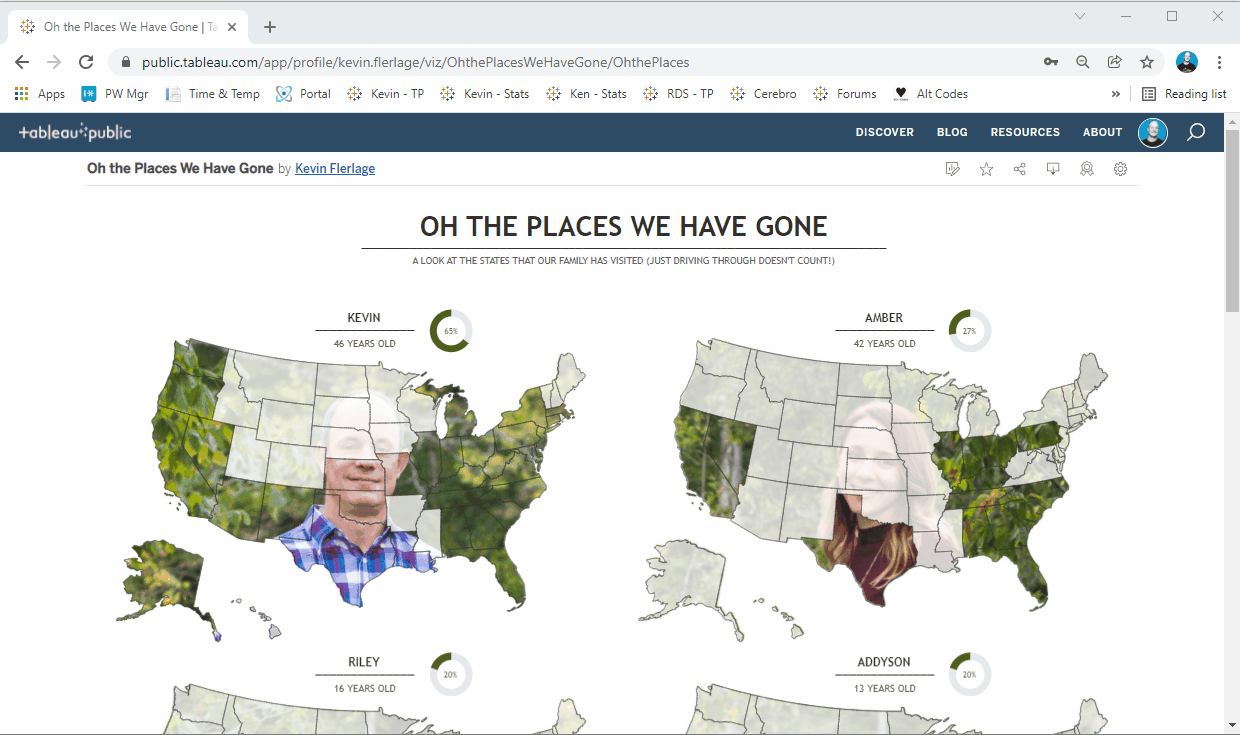Bookmark this page with star icon
The width and height of the screenshot is (1240, 735).
point(1147,62)
